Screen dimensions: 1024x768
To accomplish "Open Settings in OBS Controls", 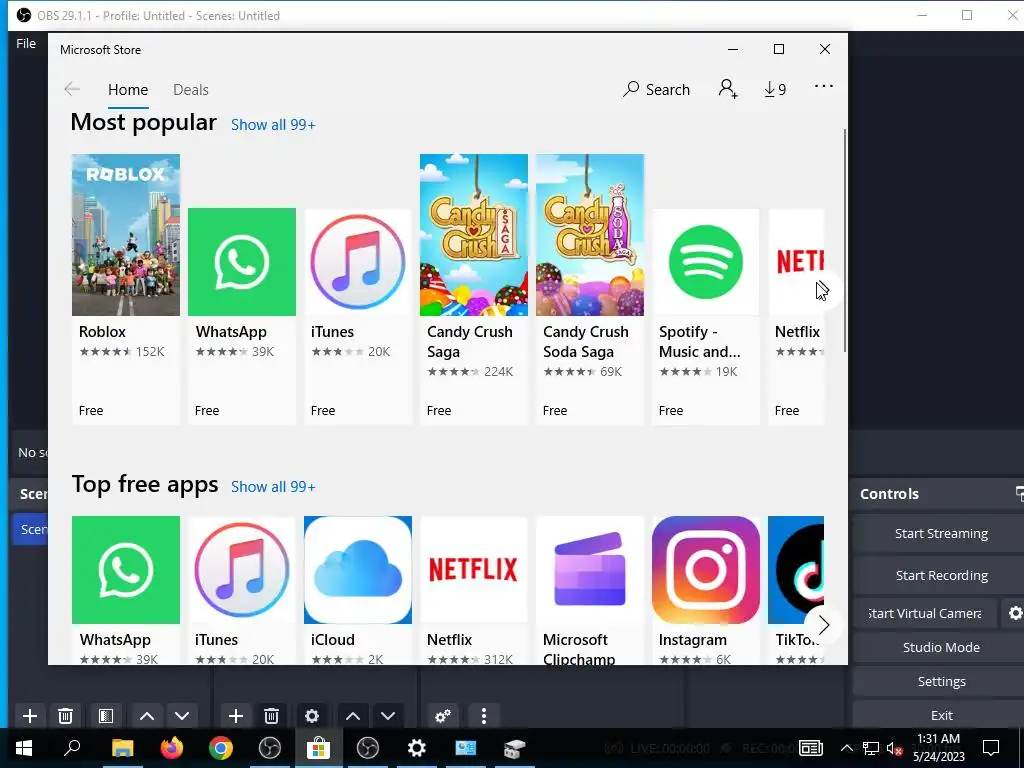I will click(940, 681).
